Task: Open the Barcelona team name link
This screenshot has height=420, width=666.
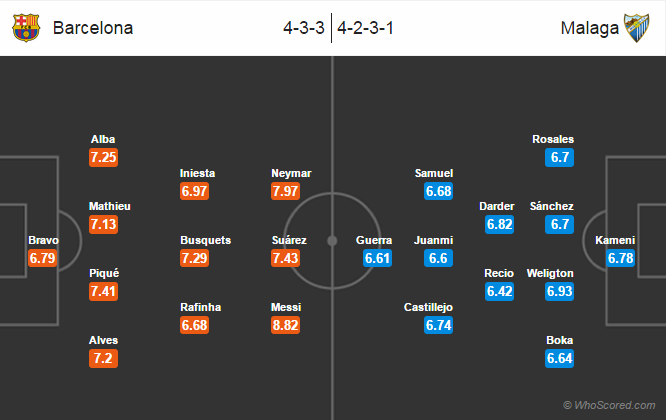Action: (x=93, y=28)
